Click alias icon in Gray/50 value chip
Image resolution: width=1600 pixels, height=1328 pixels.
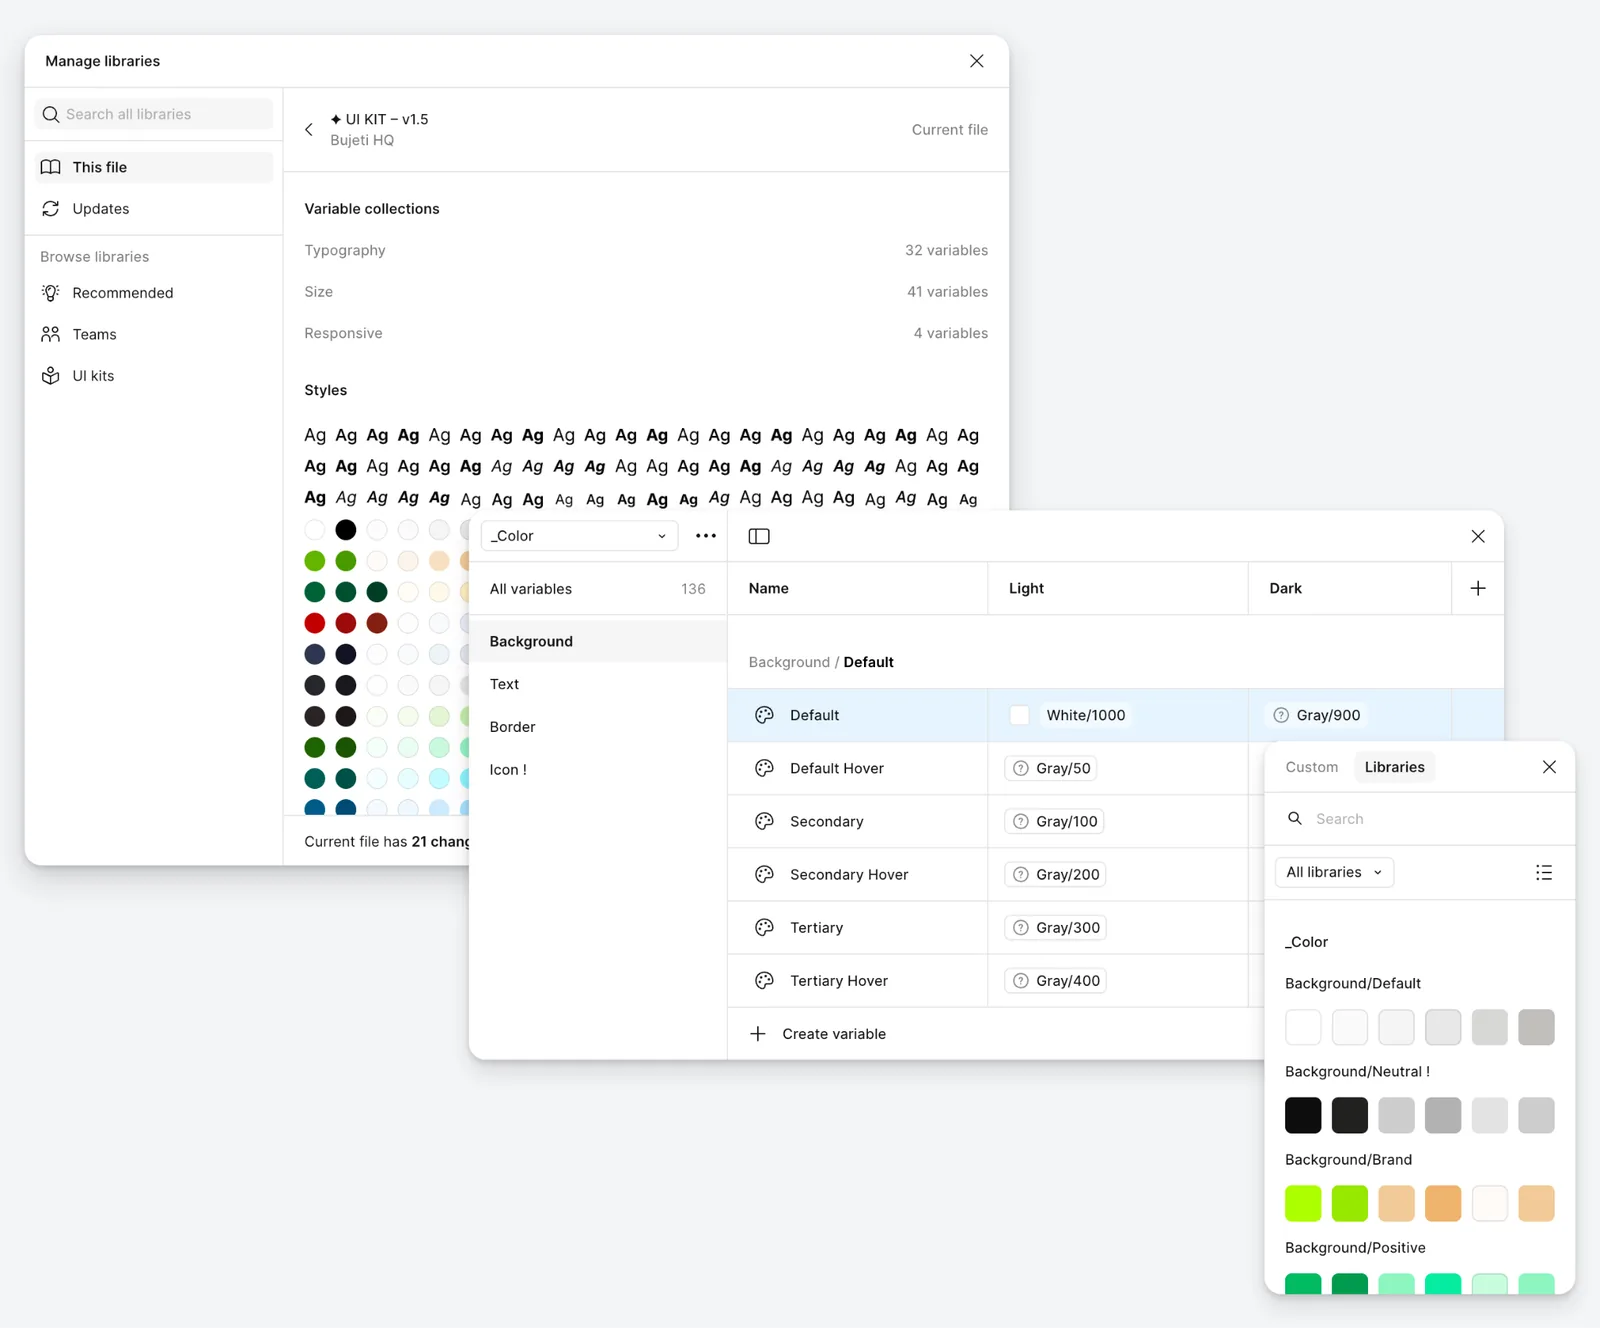(x=1020, y=768)
